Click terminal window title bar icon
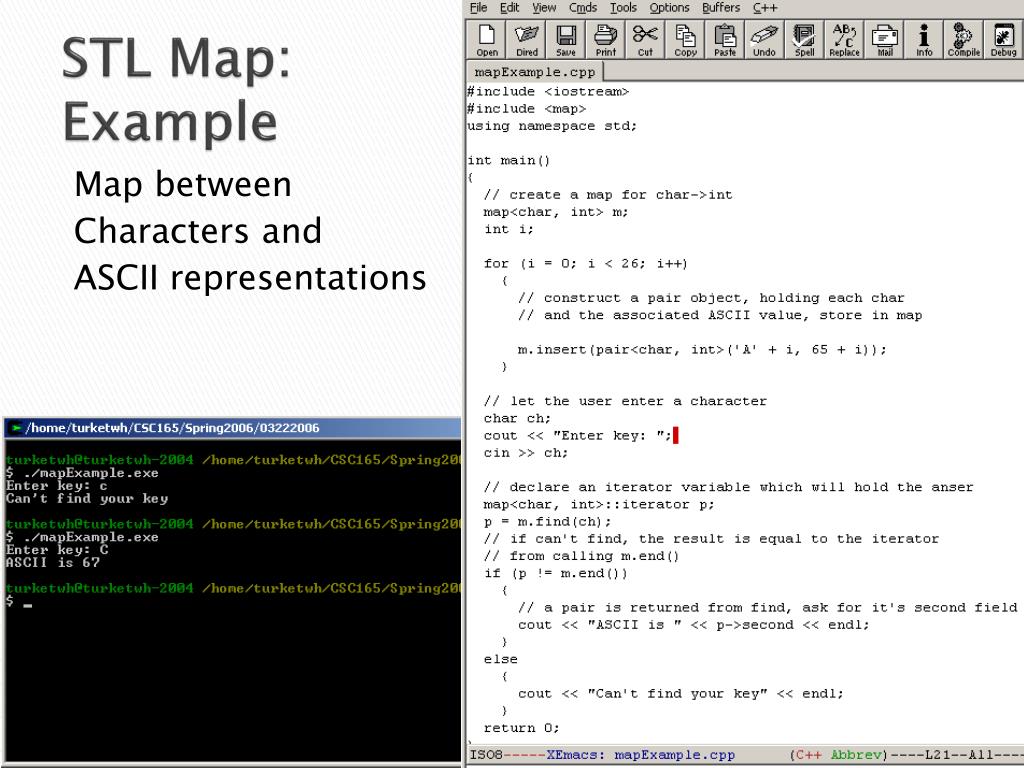The width and height of the screenshot is (1024, 768). [16, 428]
